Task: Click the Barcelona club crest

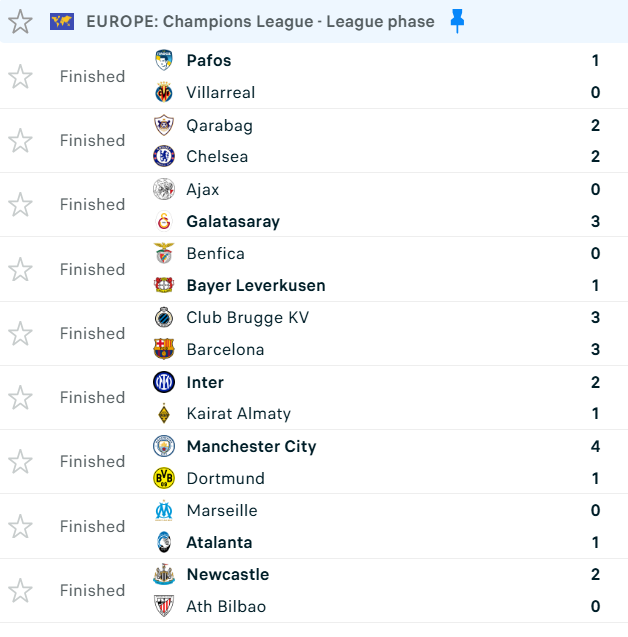Action: click(x=164, y=349)
